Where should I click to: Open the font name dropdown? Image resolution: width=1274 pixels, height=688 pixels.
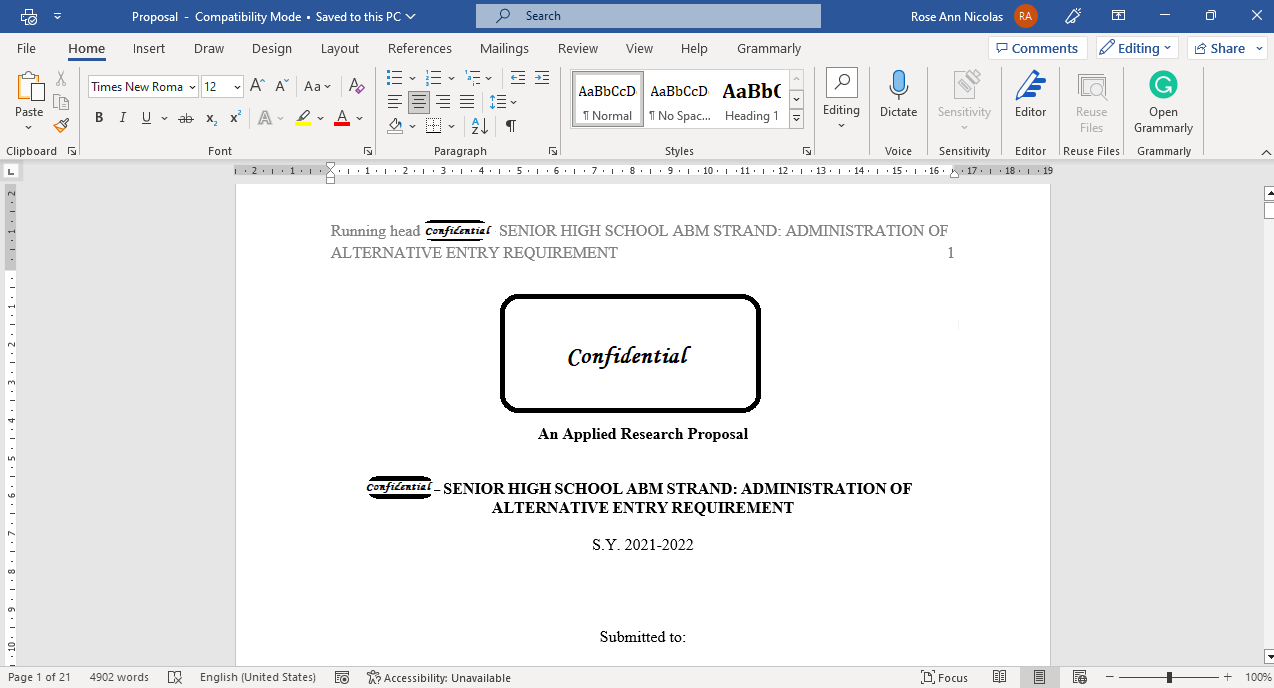click(x=192, y=87)
